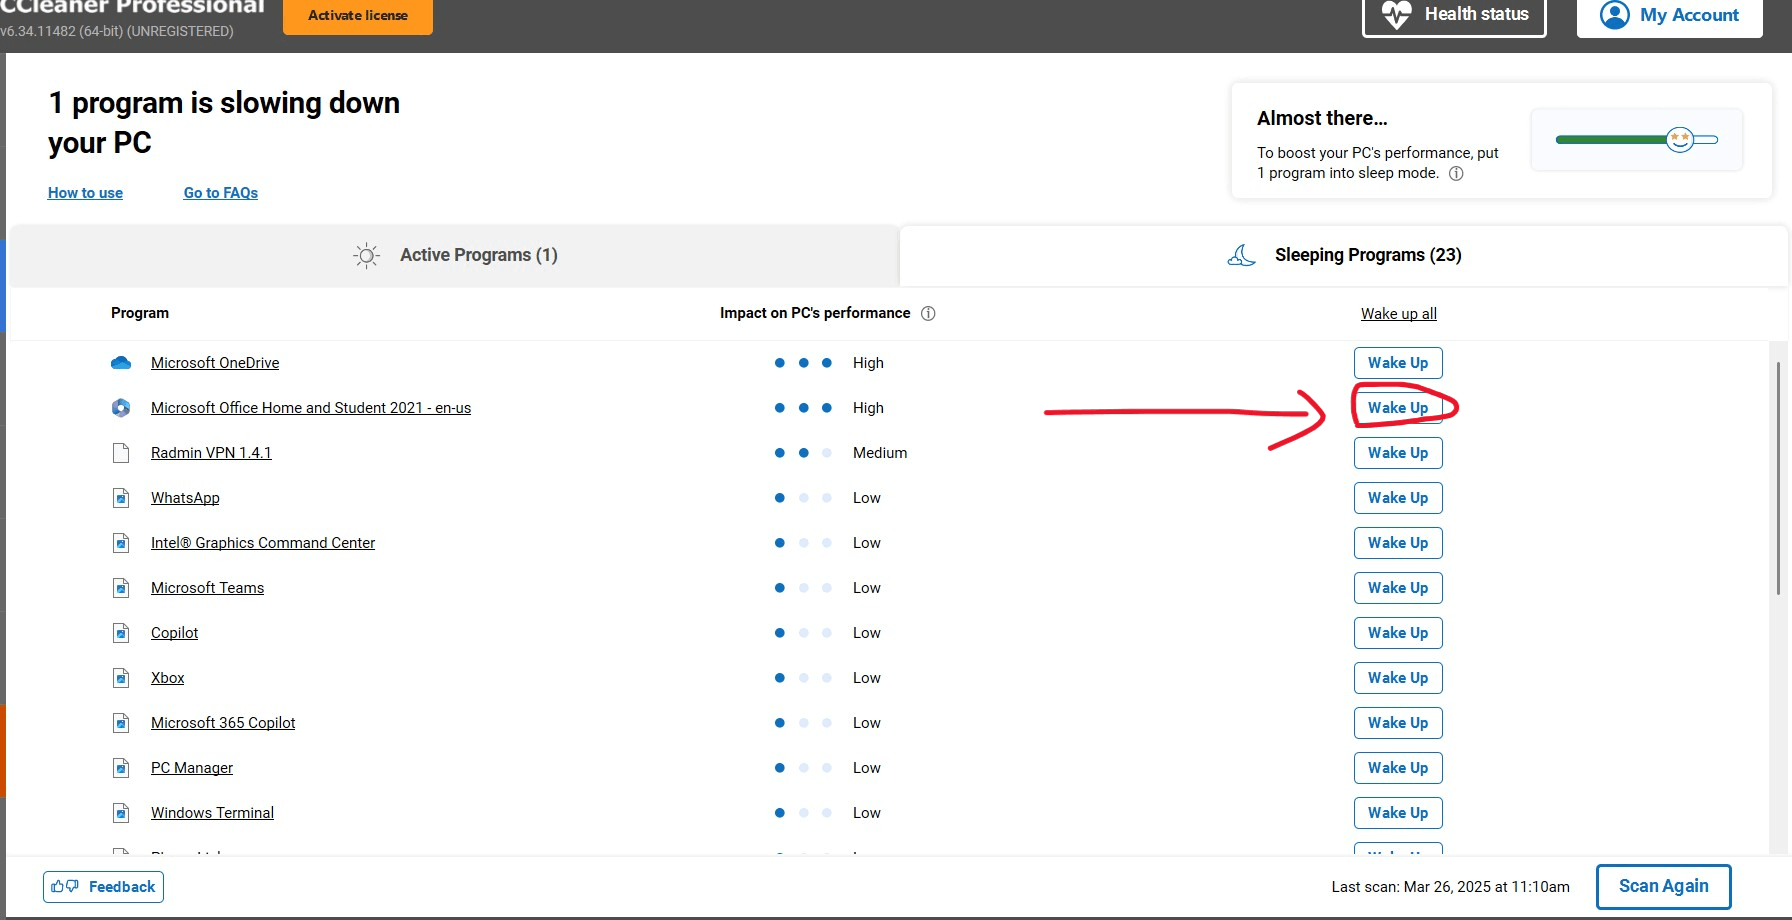The image size is (1792, 920).
Task: Open the Go to FAQs link
Action: [x=221, y=193]
